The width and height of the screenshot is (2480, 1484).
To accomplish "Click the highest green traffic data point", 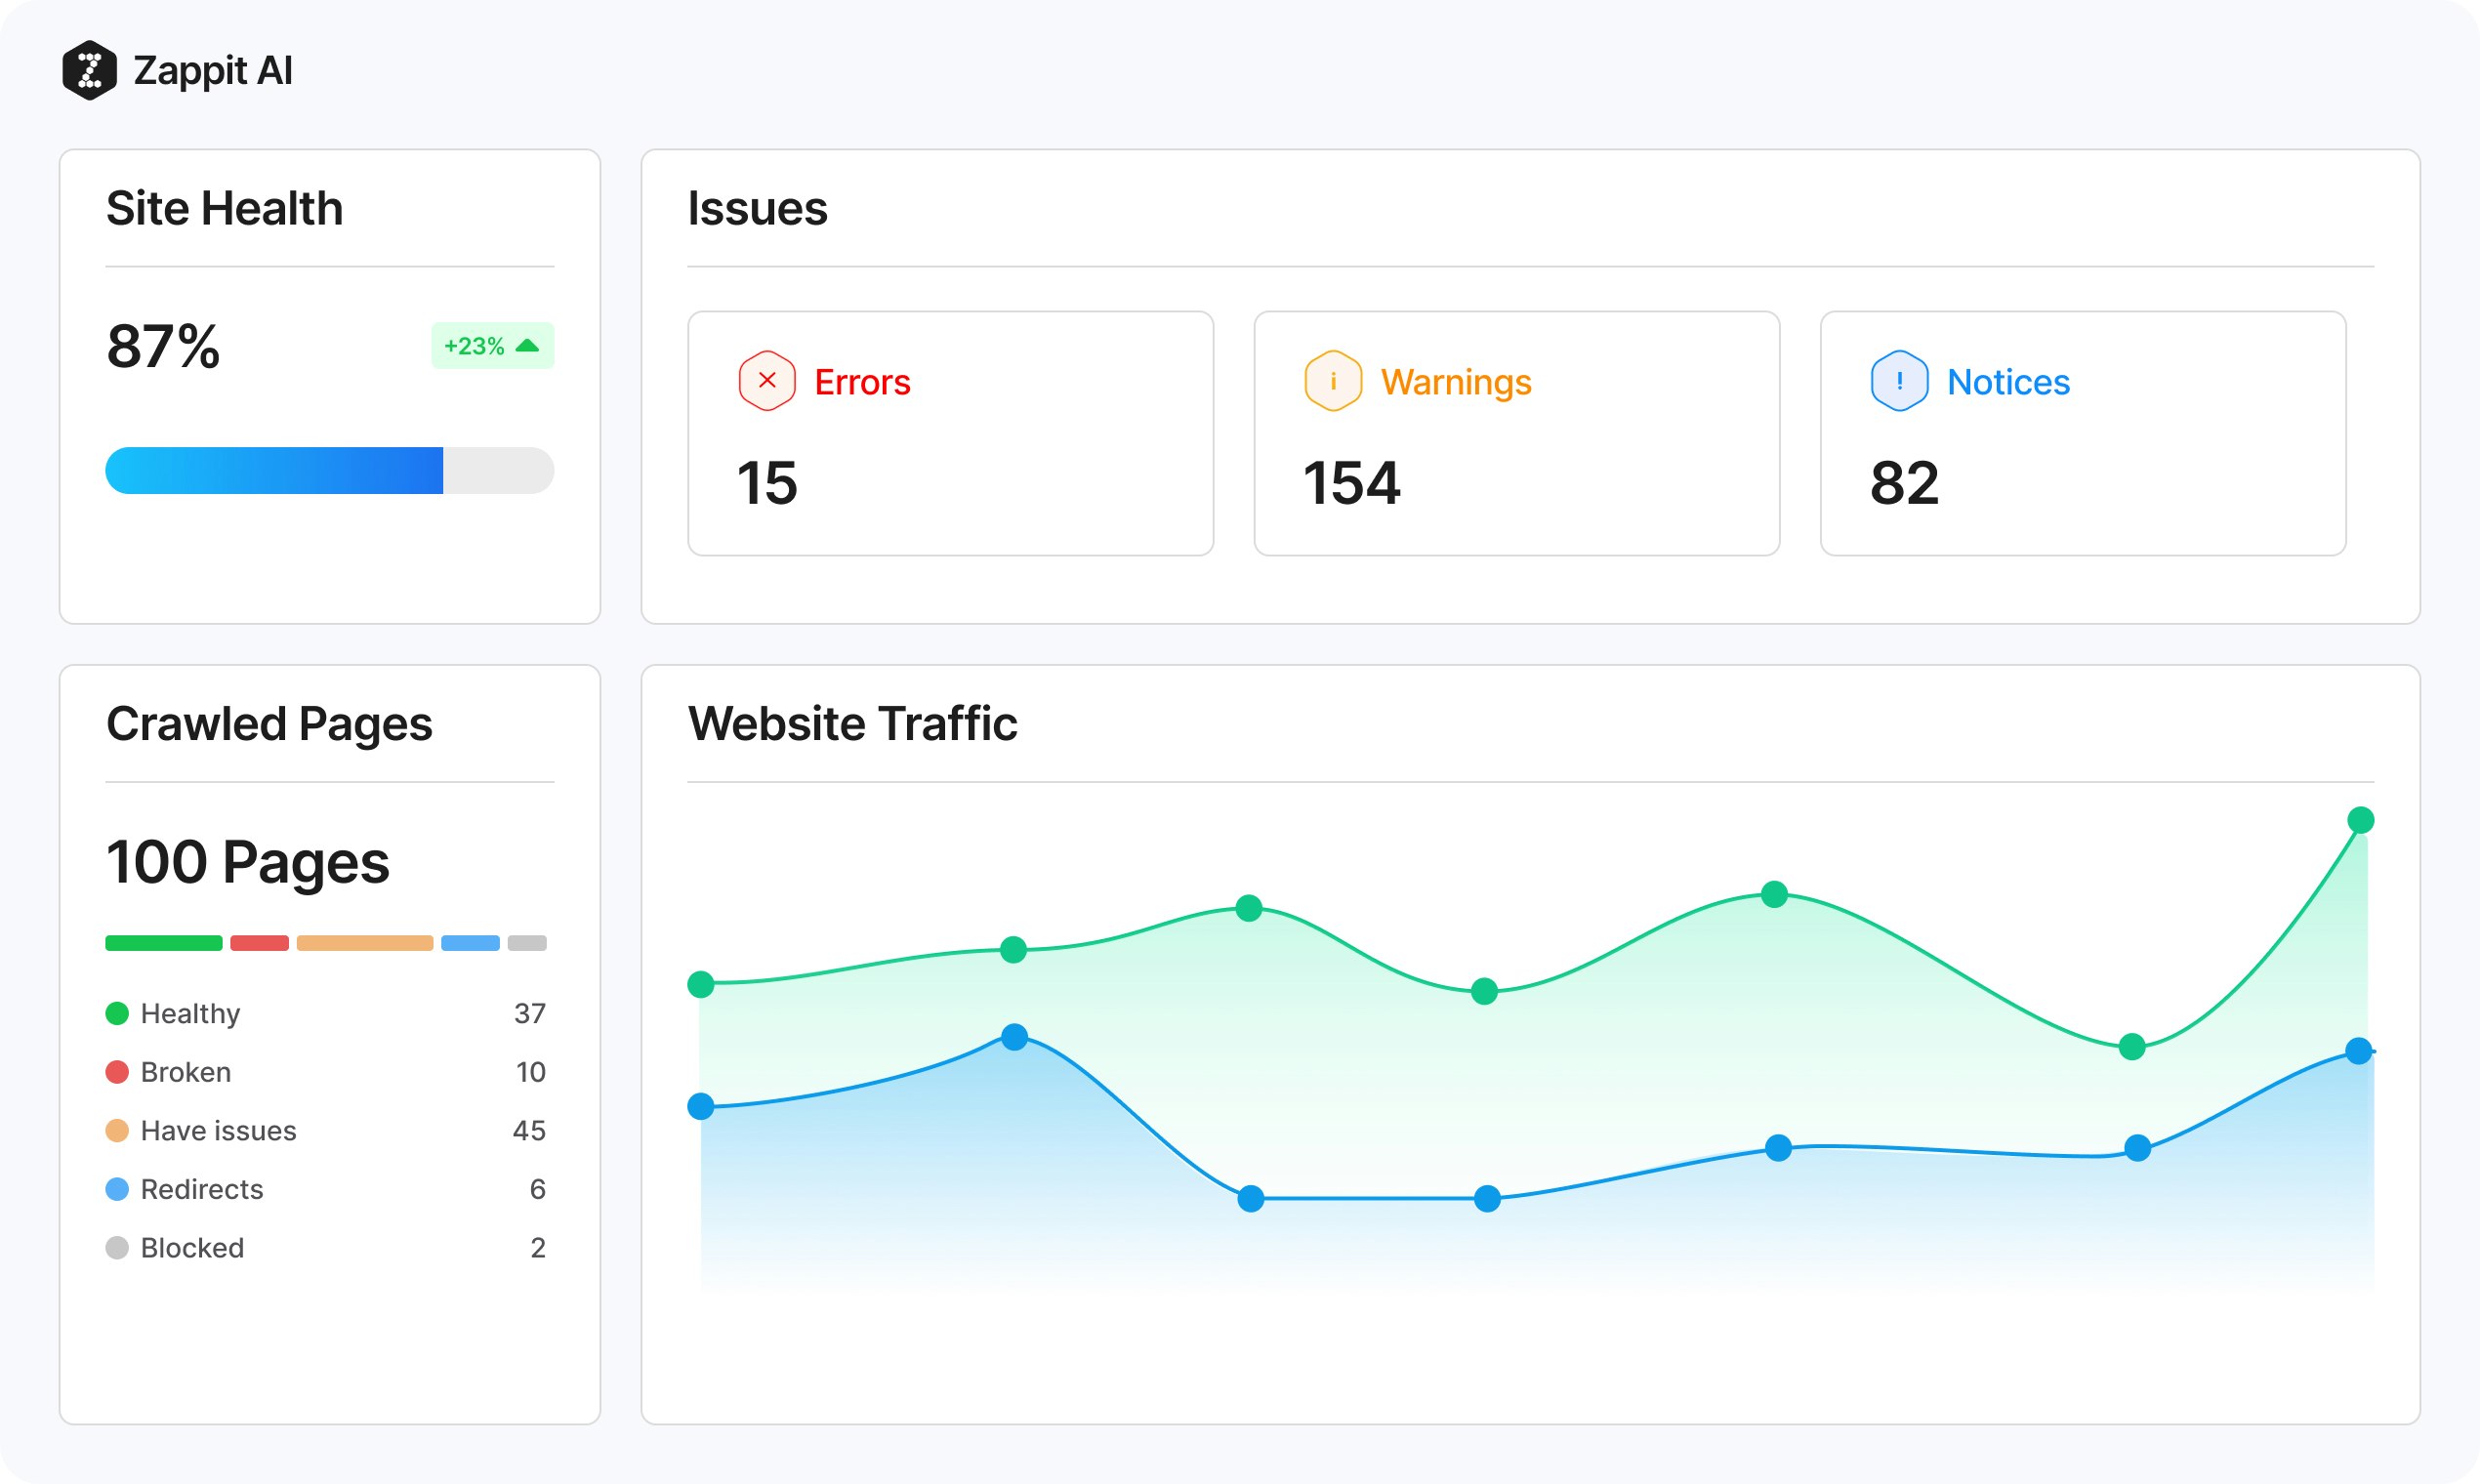I will coord(2360,820).
